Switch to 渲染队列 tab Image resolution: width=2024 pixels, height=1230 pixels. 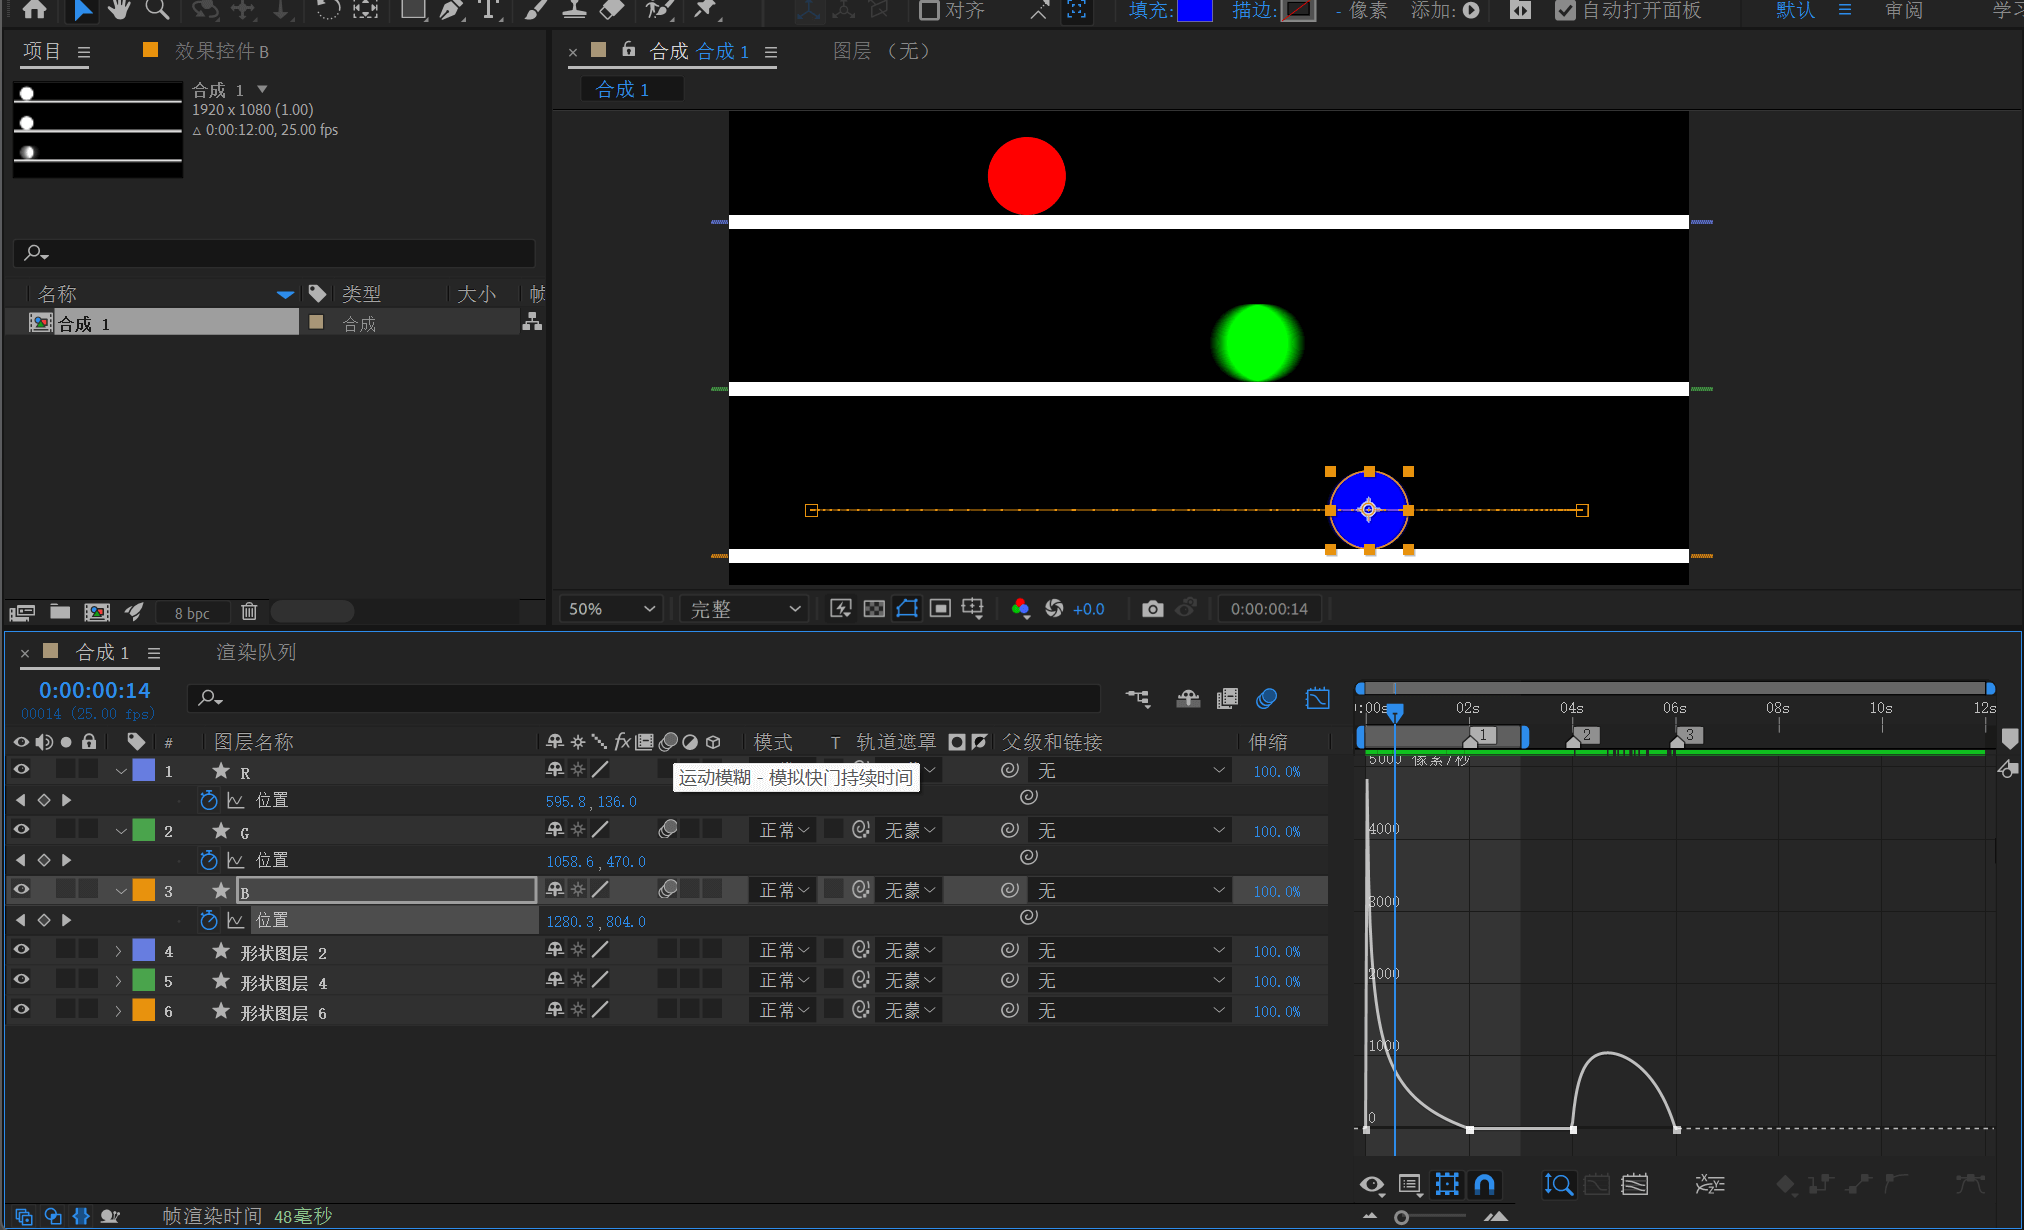tap(256, 652)
